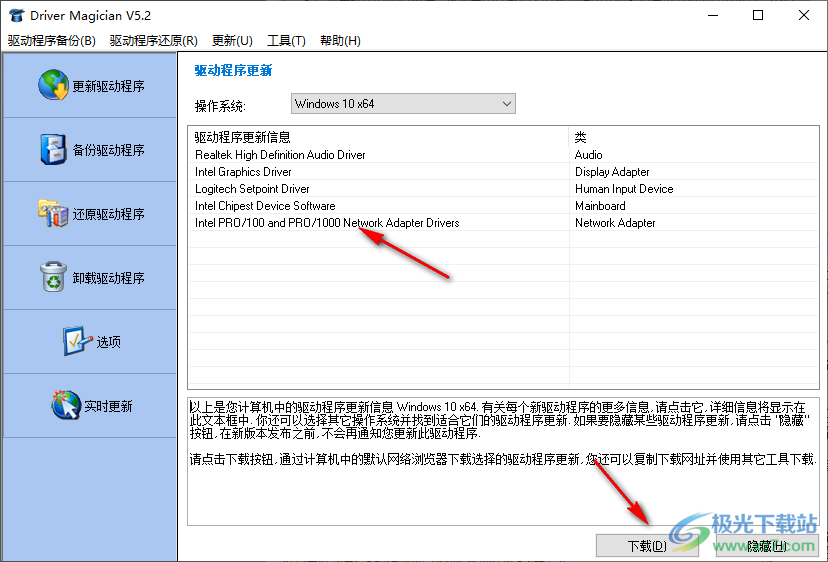Screen dimensions: 828x562
Task: Select the 更新驱动程序 sidebar label
Action: [108, 86]
